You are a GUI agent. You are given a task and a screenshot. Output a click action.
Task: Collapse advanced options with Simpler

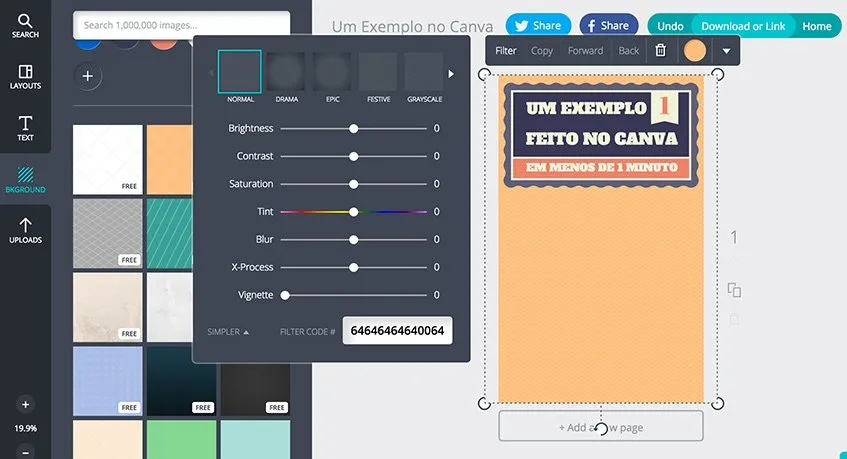(228, 332)
